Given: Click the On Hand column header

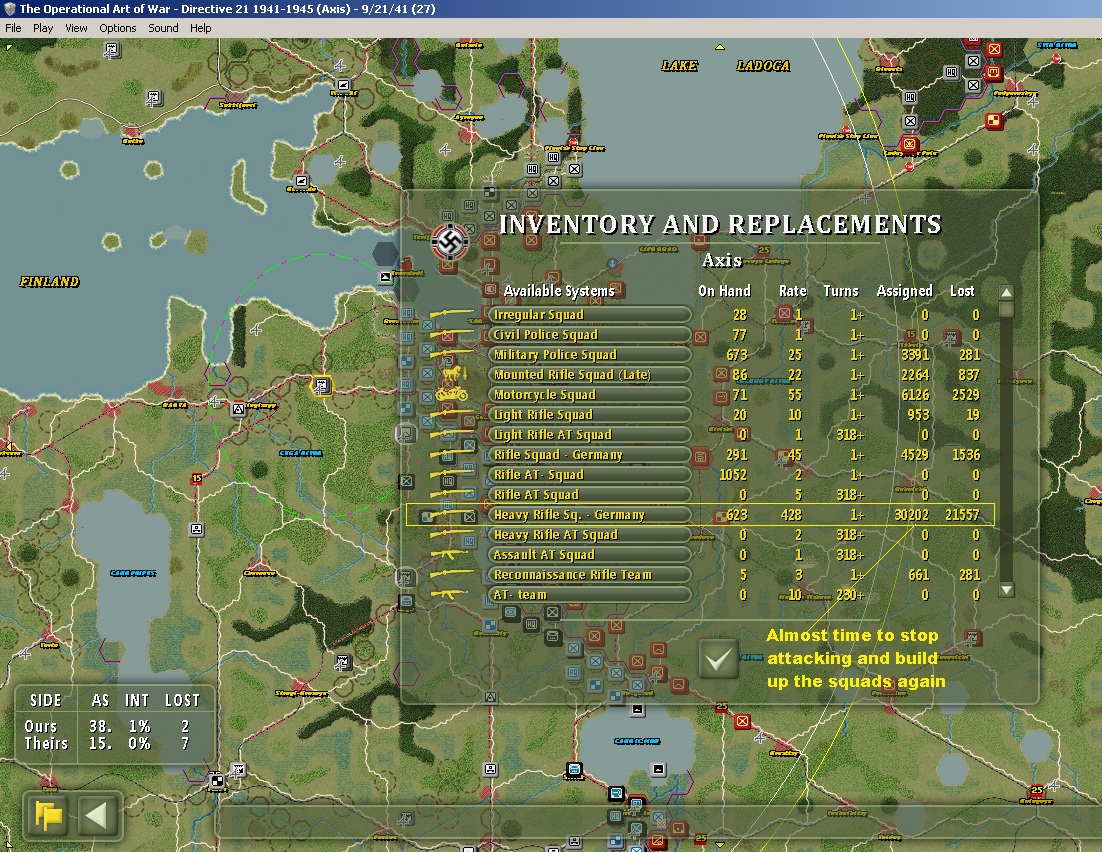Looking at the screenshot, I should point(724,291).
